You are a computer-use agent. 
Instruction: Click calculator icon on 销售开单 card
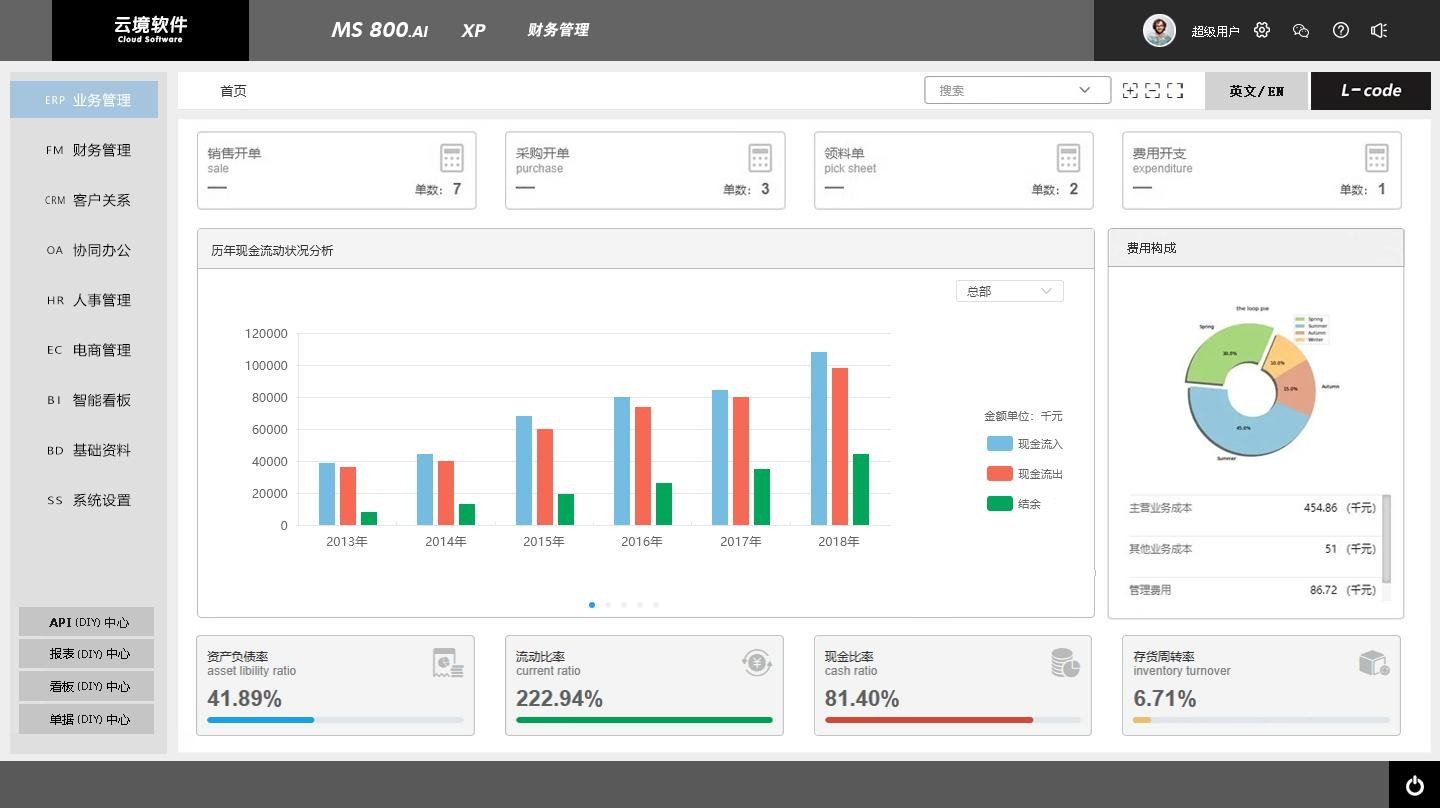452,158
